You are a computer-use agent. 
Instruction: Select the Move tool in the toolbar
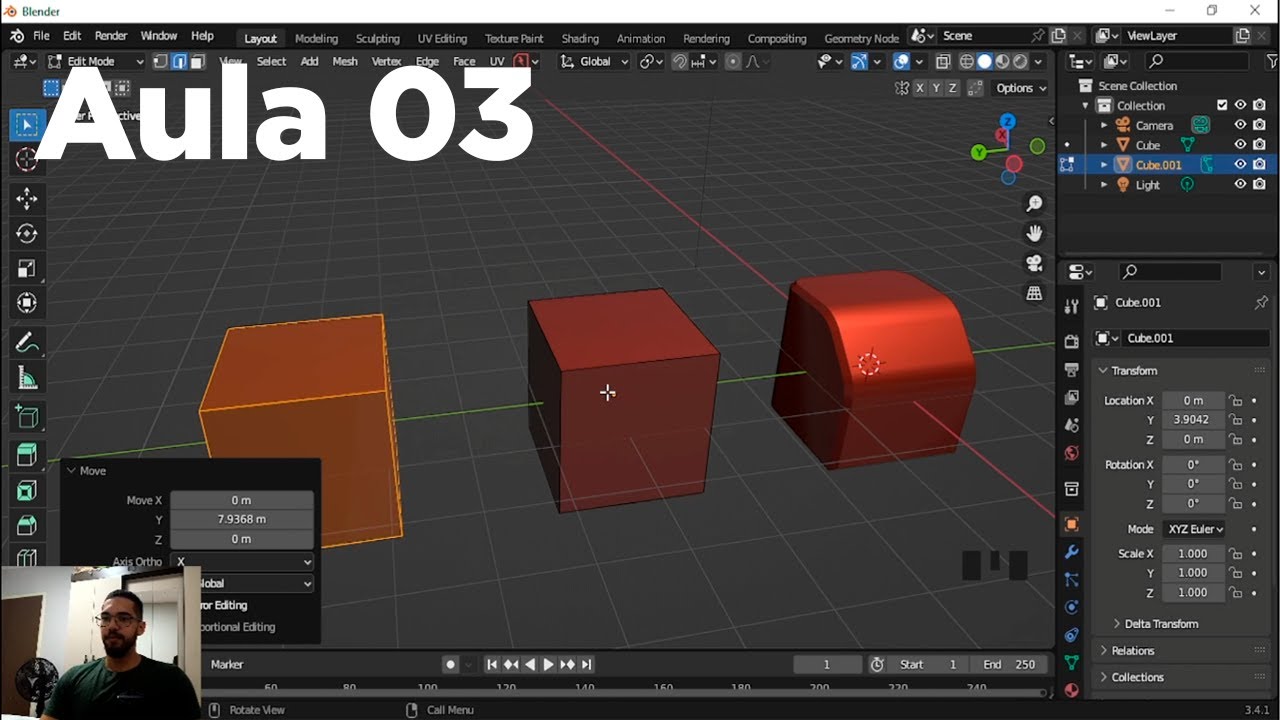27,198
